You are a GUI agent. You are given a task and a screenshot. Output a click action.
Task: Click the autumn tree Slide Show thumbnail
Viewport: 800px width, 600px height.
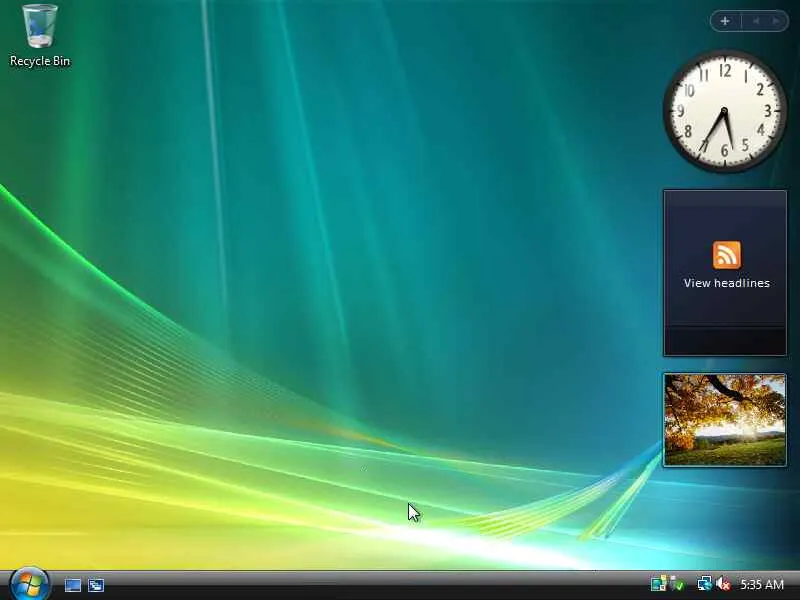coord(724,420)
